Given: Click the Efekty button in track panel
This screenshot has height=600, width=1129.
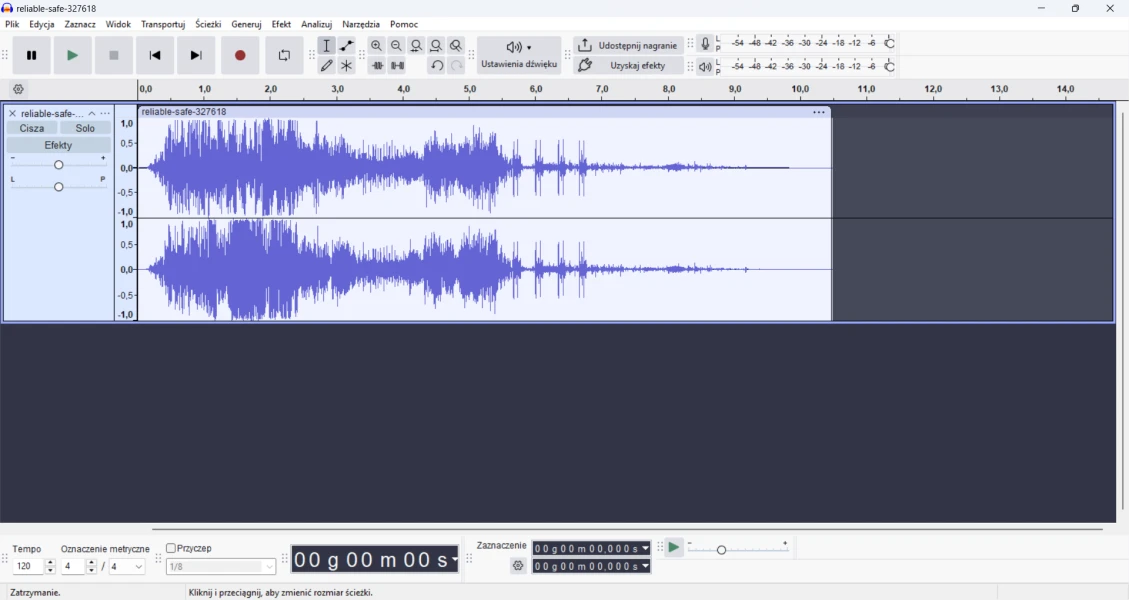Looking at the screenshot, I should pos(58,146).
